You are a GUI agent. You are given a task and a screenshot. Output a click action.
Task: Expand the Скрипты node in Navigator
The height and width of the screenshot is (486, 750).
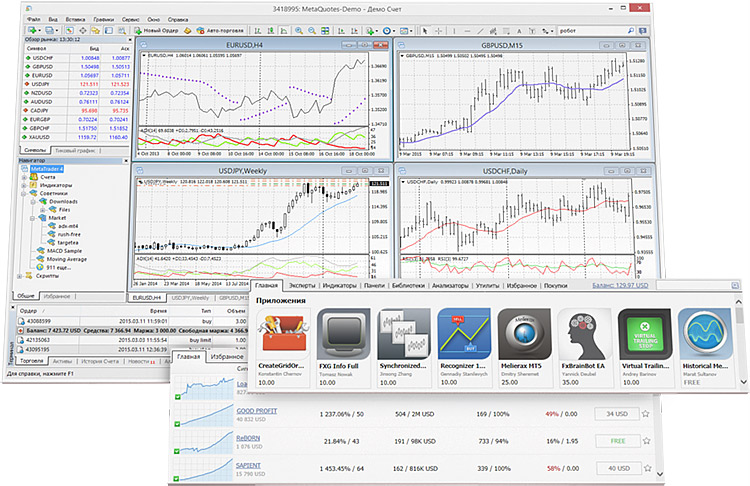tap(19, 276)
